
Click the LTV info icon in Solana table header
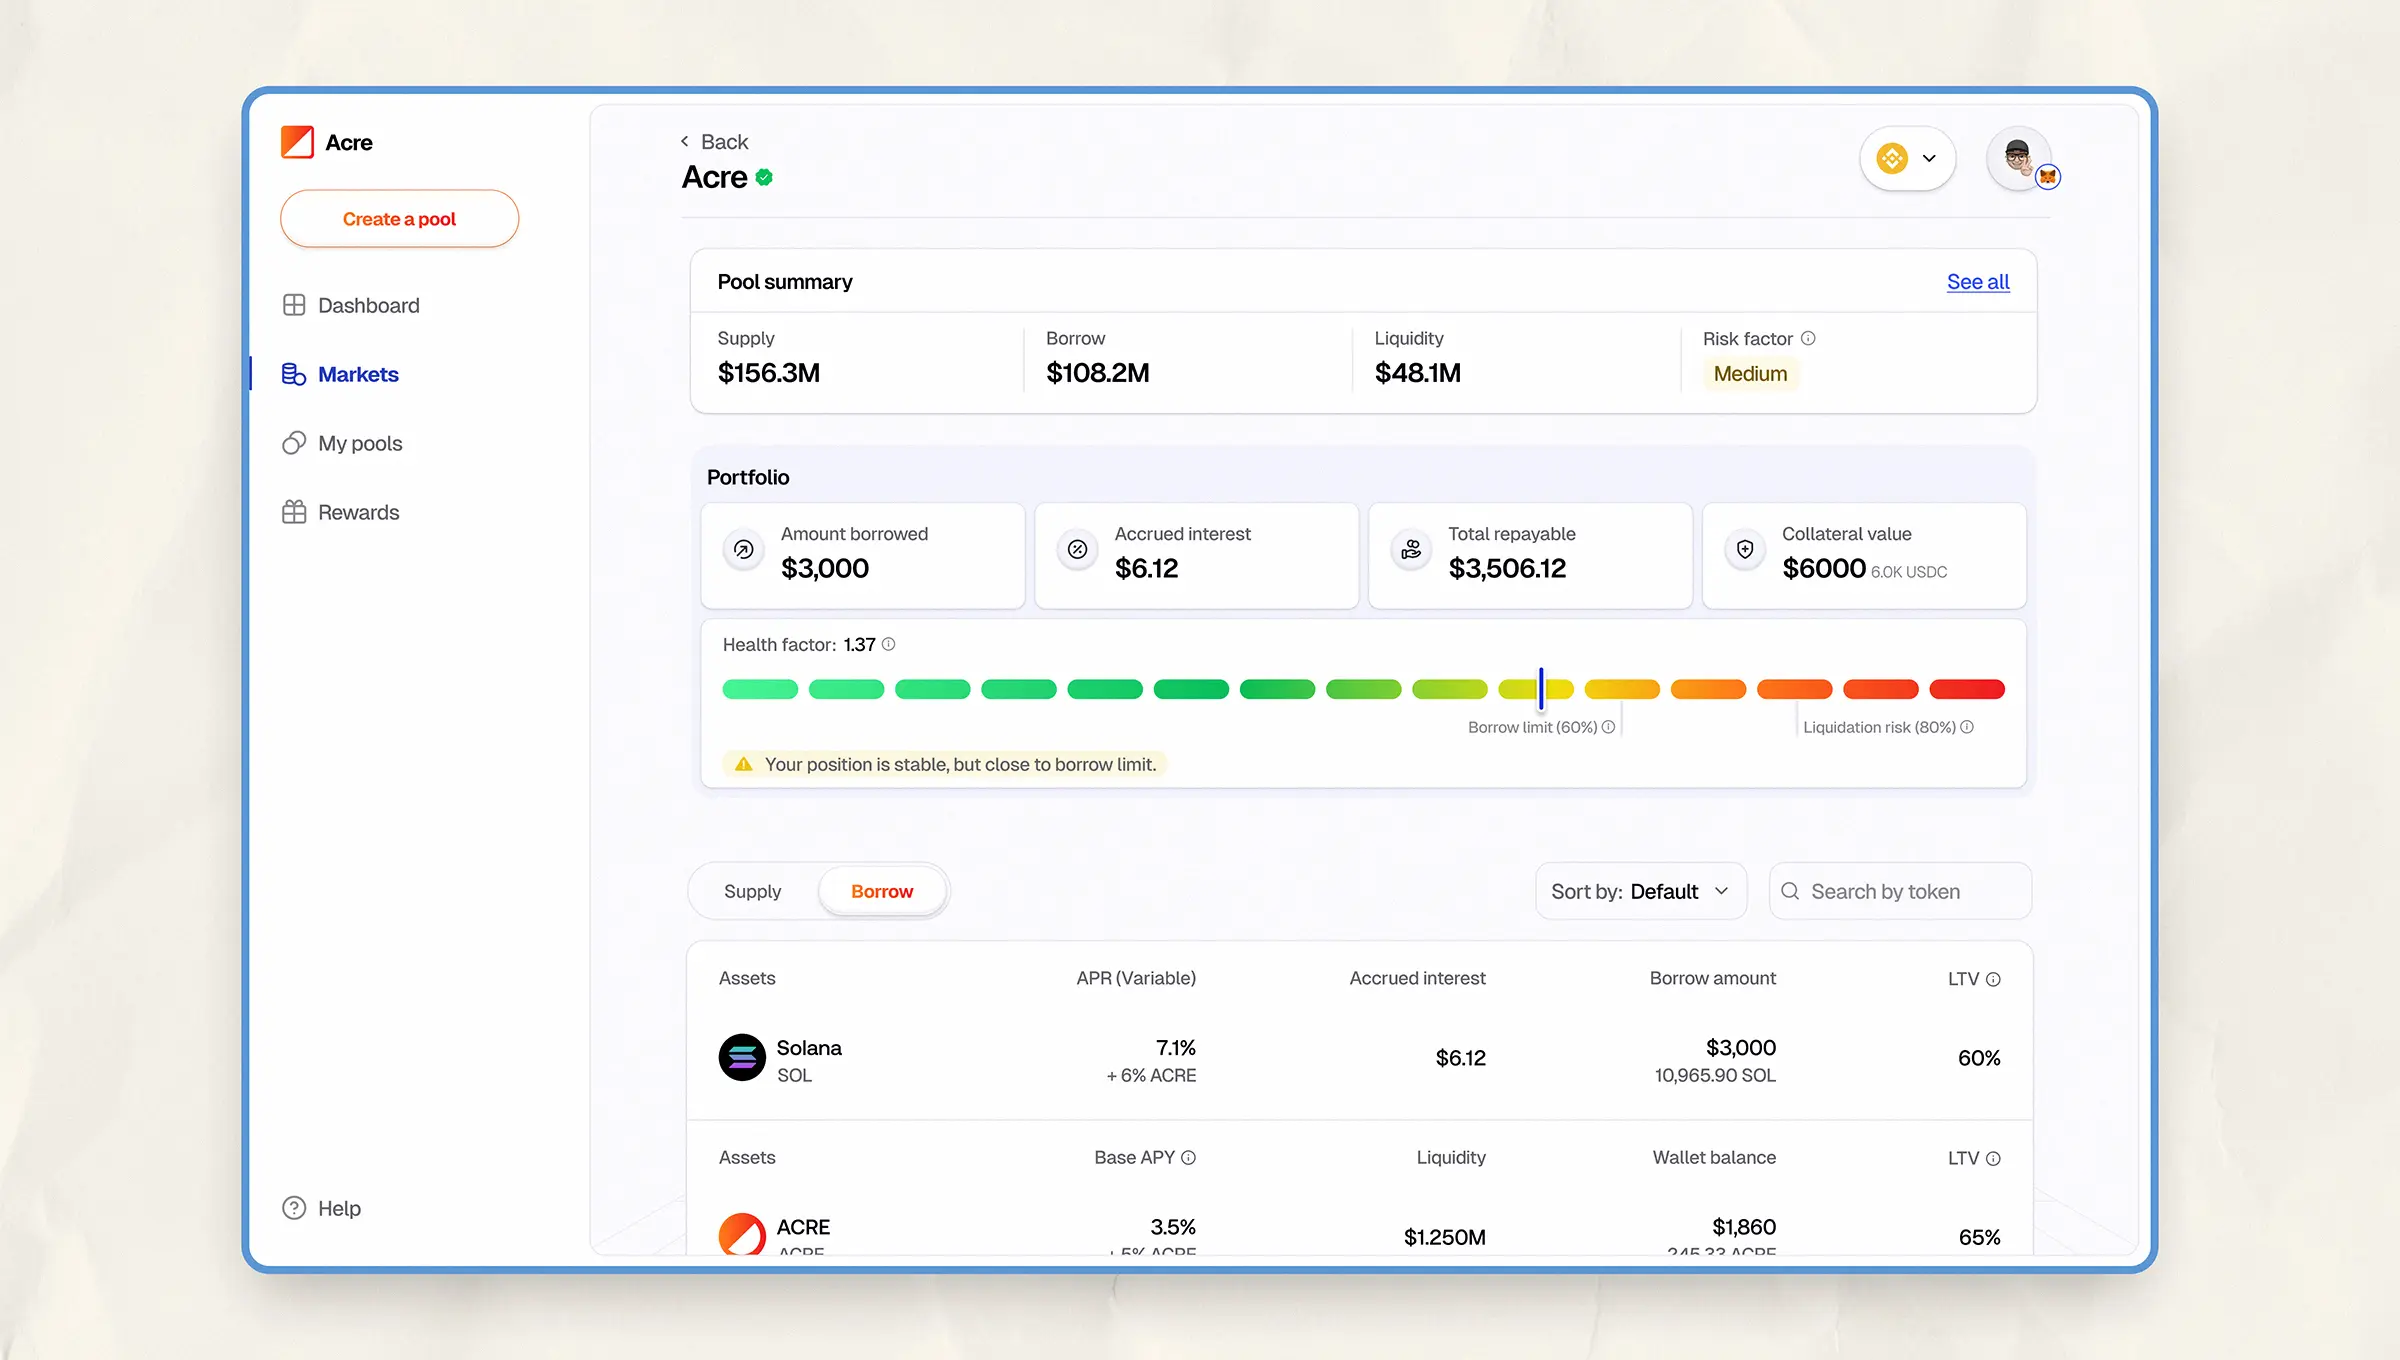coord(1993,979)
